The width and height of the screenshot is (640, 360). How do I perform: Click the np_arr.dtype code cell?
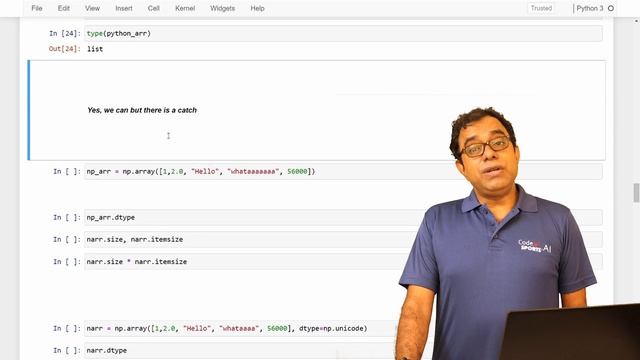click(x=343, y=218)
